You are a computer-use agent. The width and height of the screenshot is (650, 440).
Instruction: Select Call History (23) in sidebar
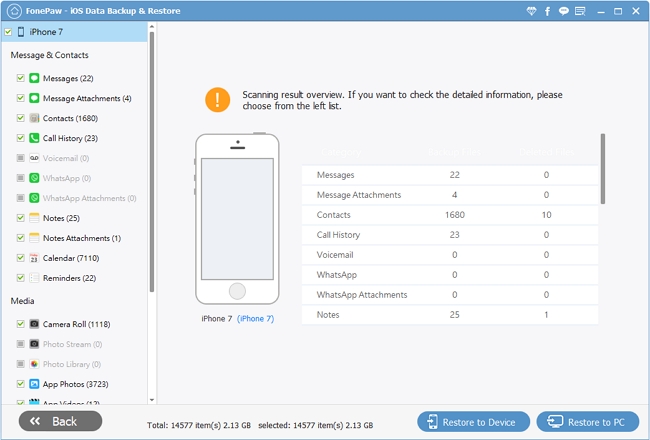pyautogui.click(x=70, y=138)
